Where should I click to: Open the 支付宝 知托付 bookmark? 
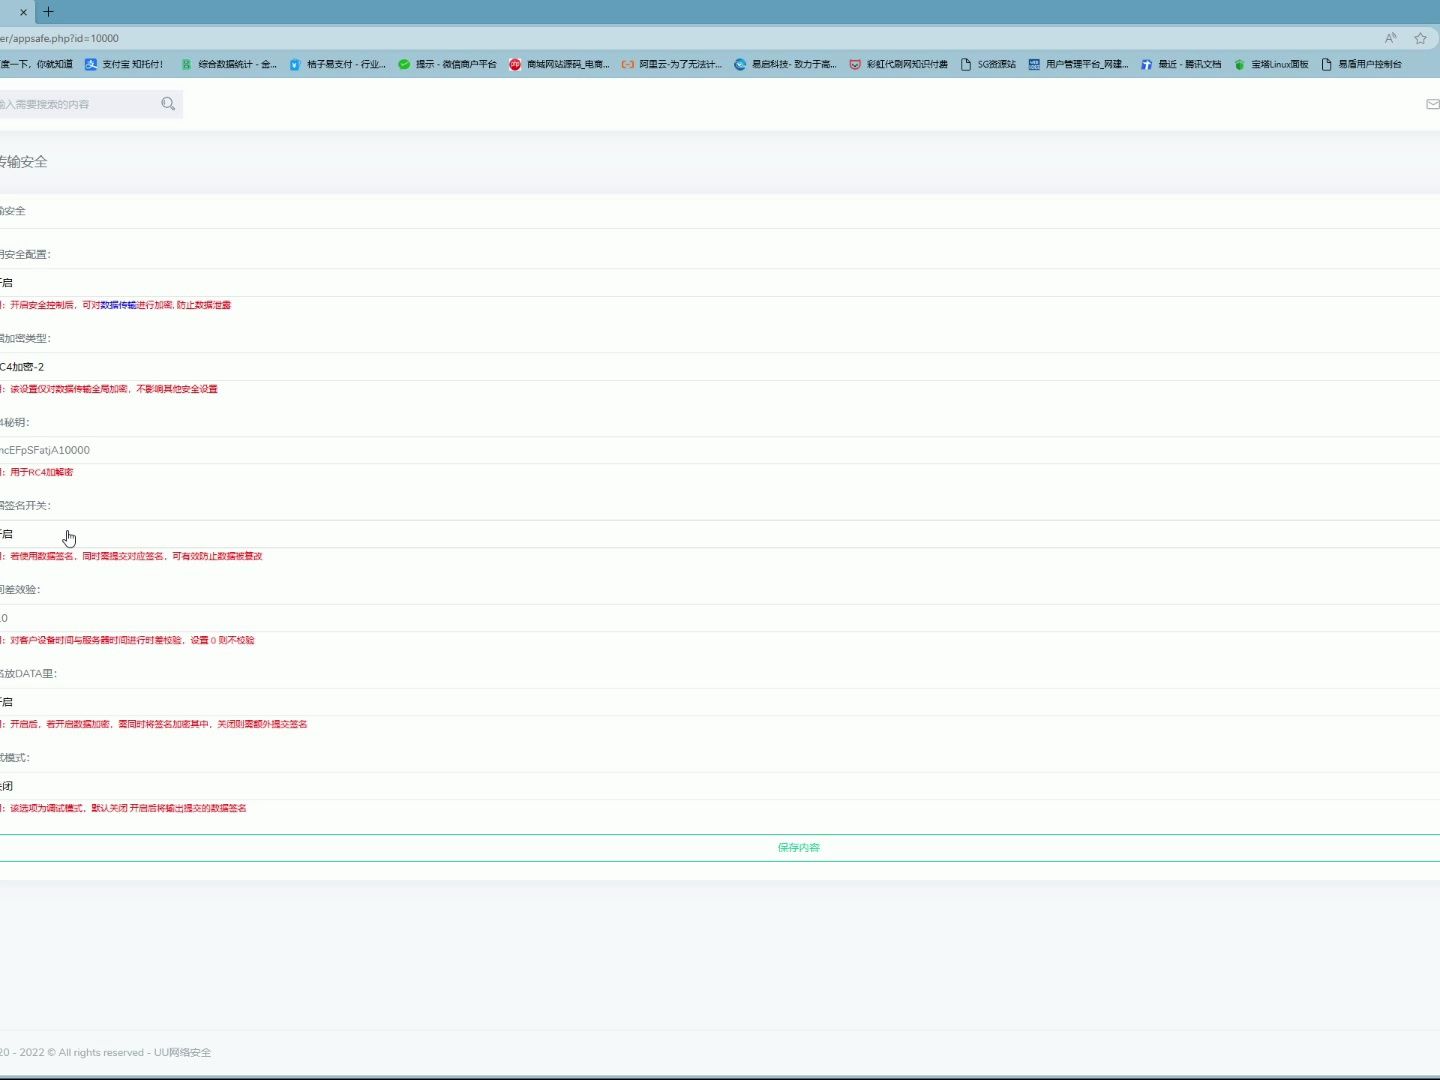(x=124, y=64)
